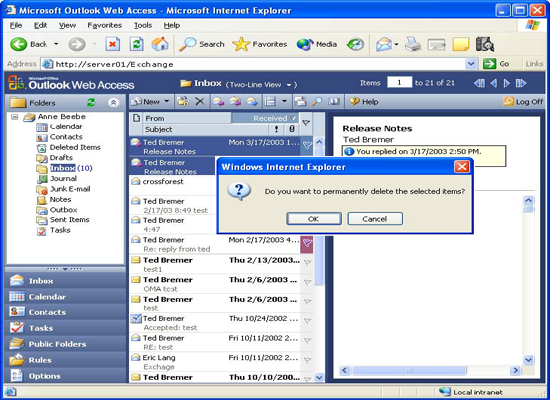Click the OWA Search magnifier icon
Viewport: 550px width, 400px height.
(x=317, y=102)
